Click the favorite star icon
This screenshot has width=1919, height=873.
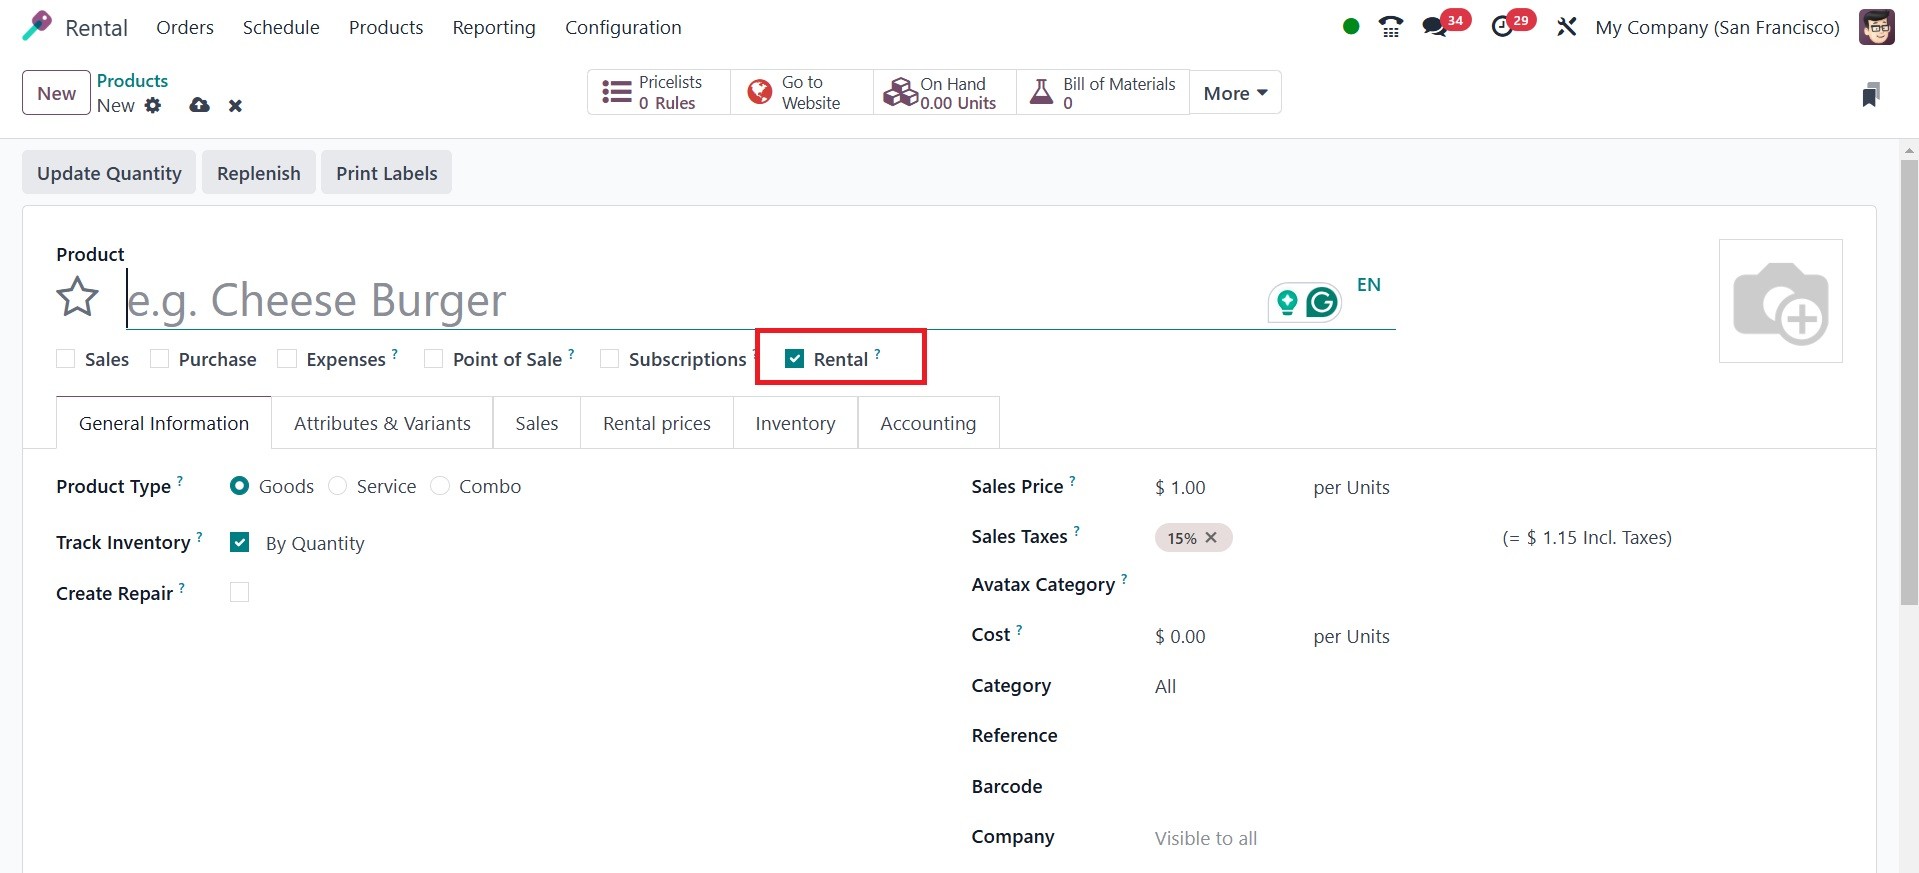click(78, 298)
